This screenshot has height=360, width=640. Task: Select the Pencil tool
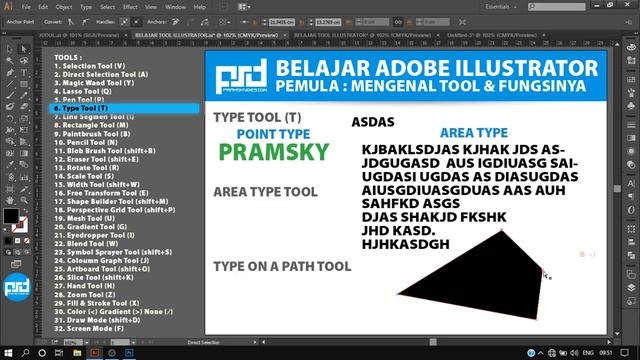pos(24,96)
